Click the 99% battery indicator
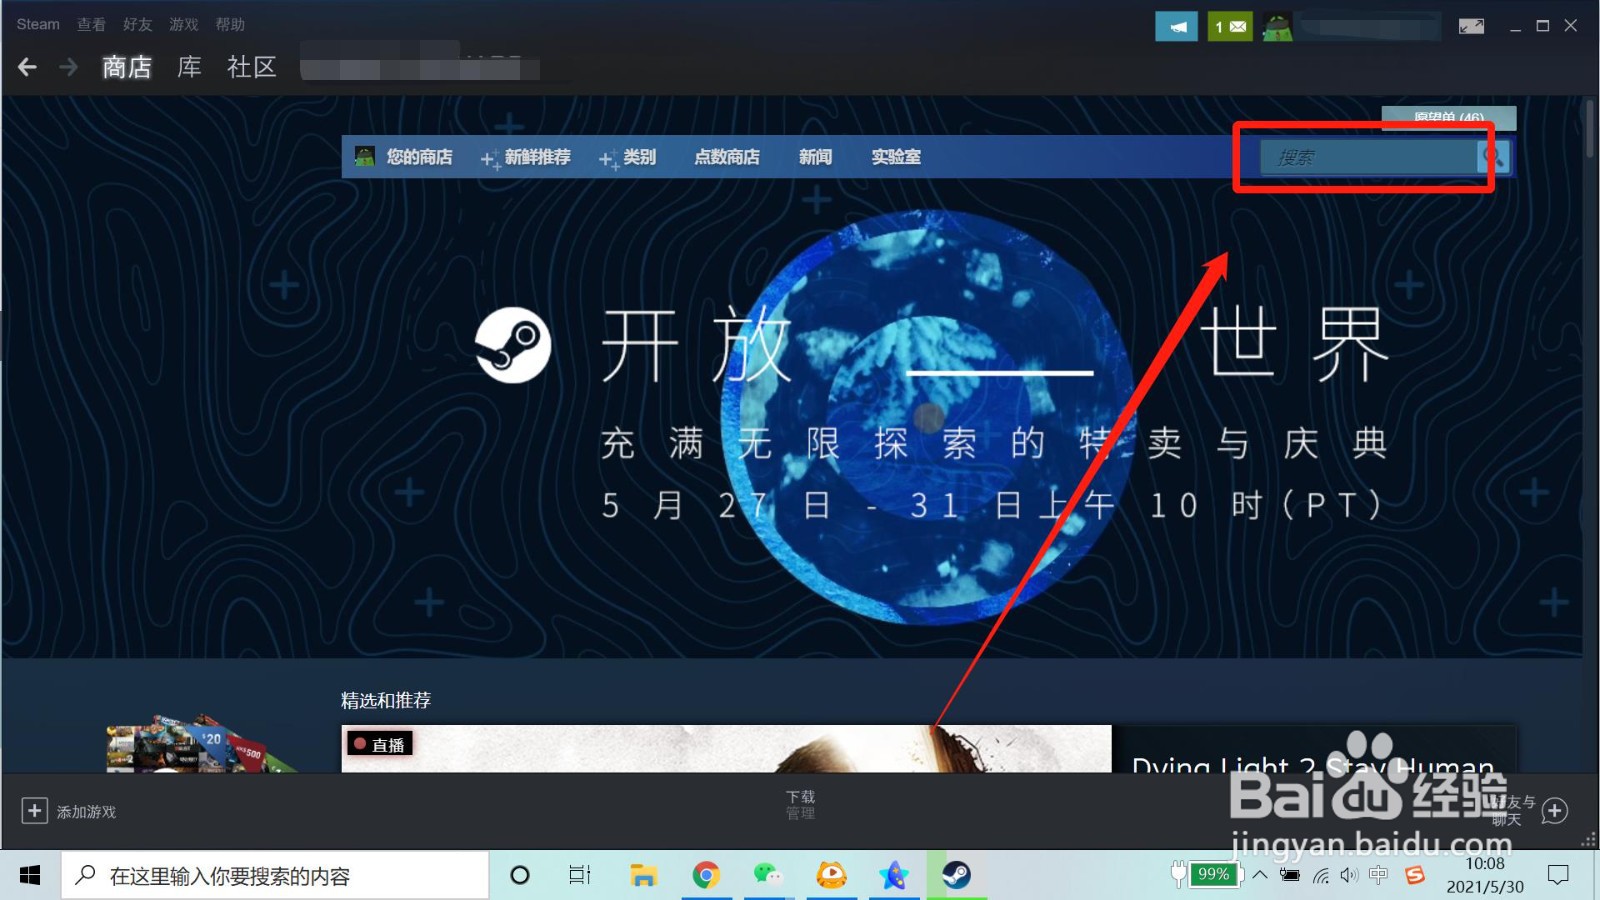 pos(1214,875)
